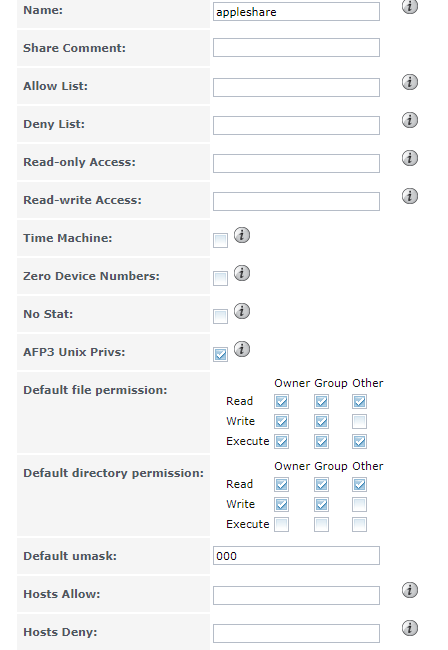Check the No Stat option
This screenshot has height=650, width=448.
pyautogui.click(x=220, y=316)
